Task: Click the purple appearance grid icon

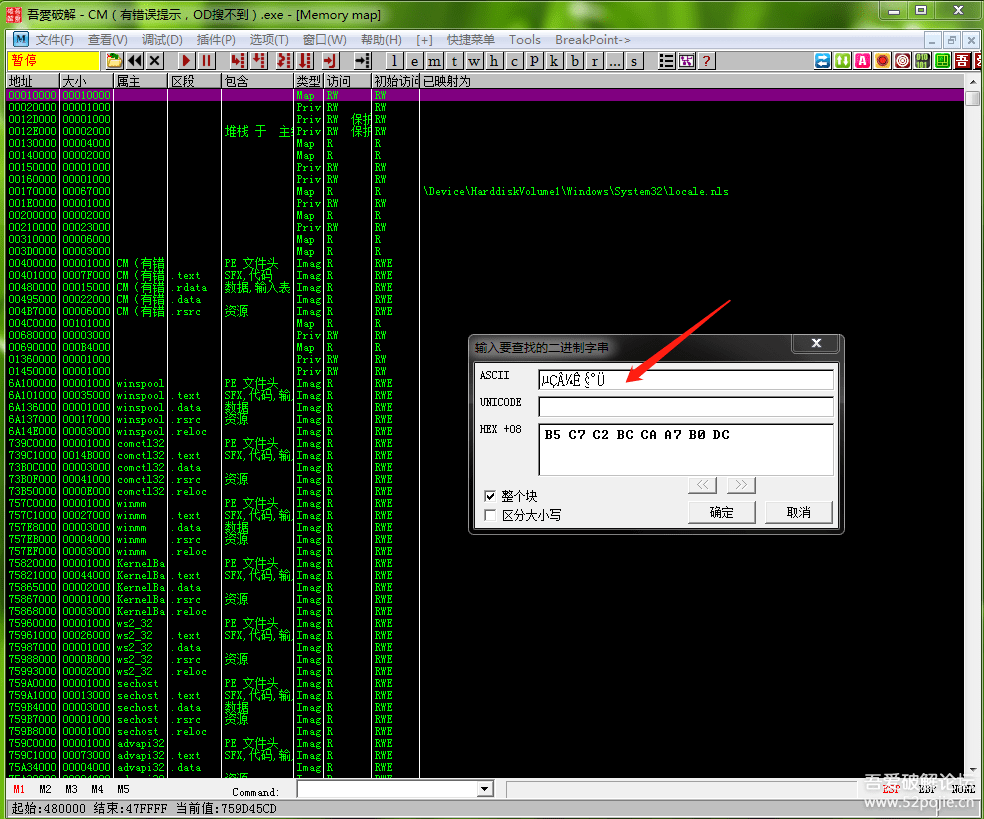Action: coord(687,61)
